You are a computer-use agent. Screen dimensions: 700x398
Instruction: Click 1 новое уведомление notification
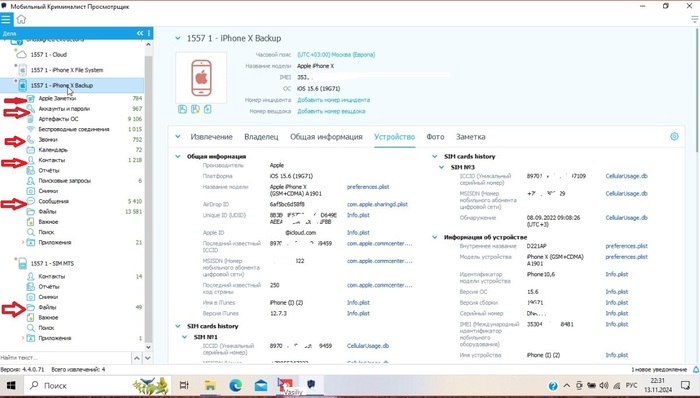(659, 369)
